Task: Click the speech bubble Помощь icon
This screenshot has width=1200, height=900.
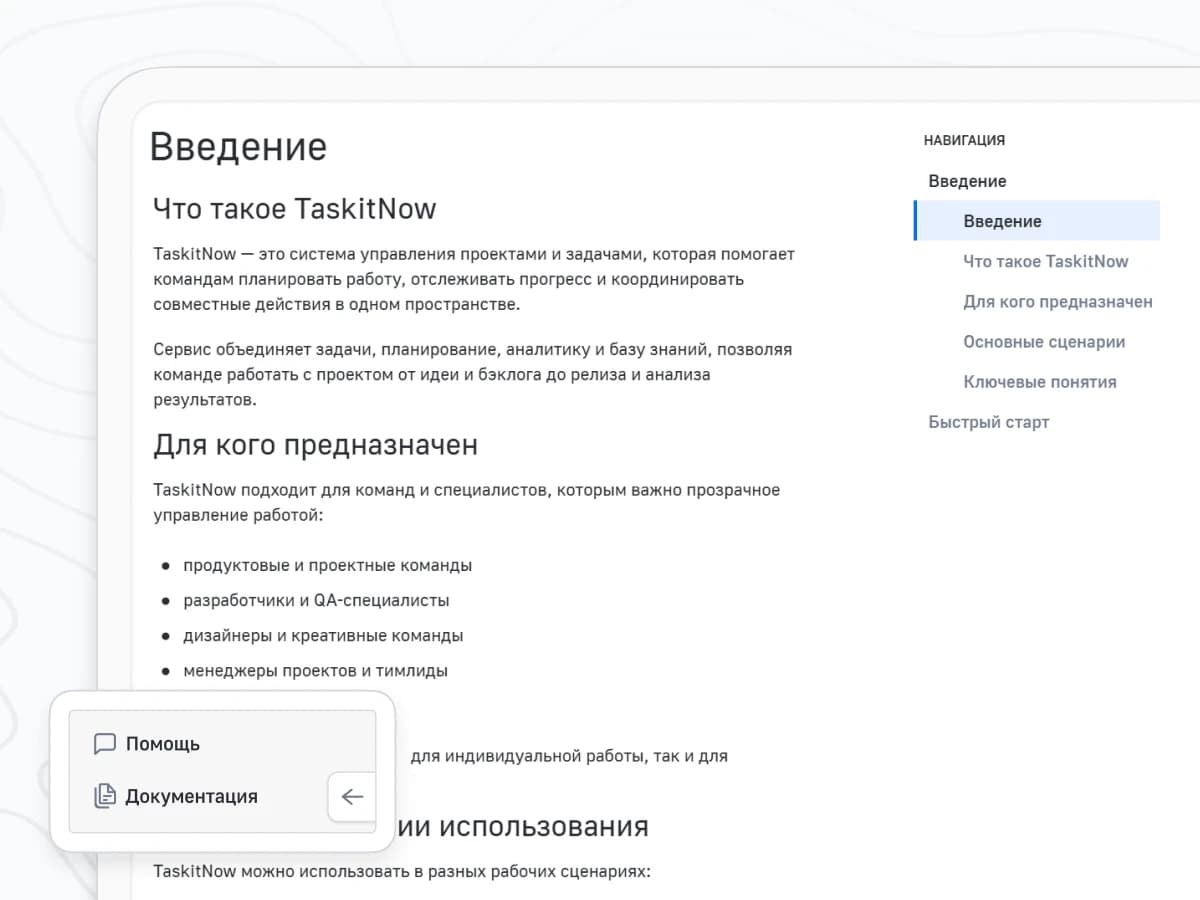Action: 105,743
